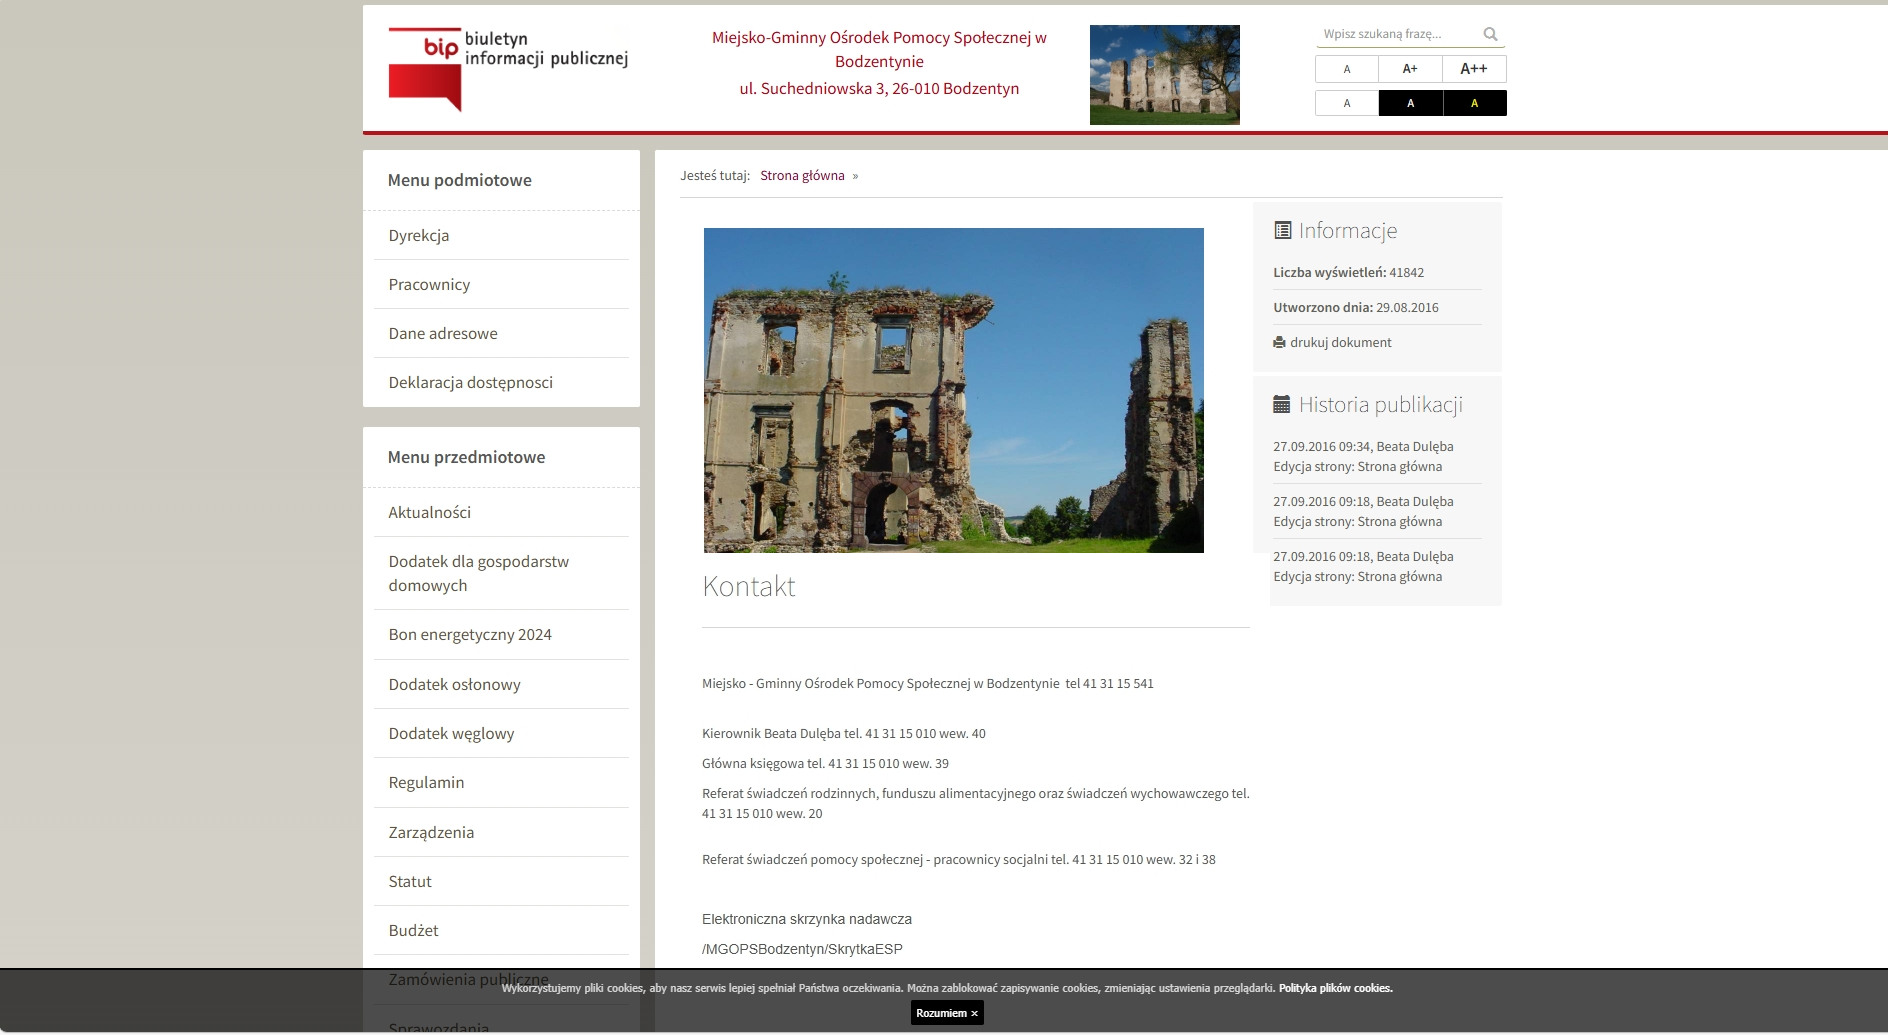The height and width of the screenshot is (1035, 1888).
Task: Select the medium A+ font size
Action: coord(1410,69)
